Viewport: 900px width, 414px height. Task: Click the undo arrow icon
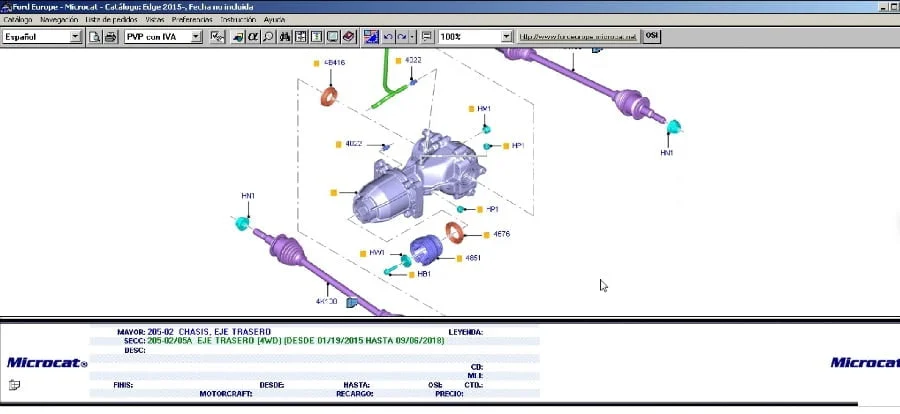388,37
